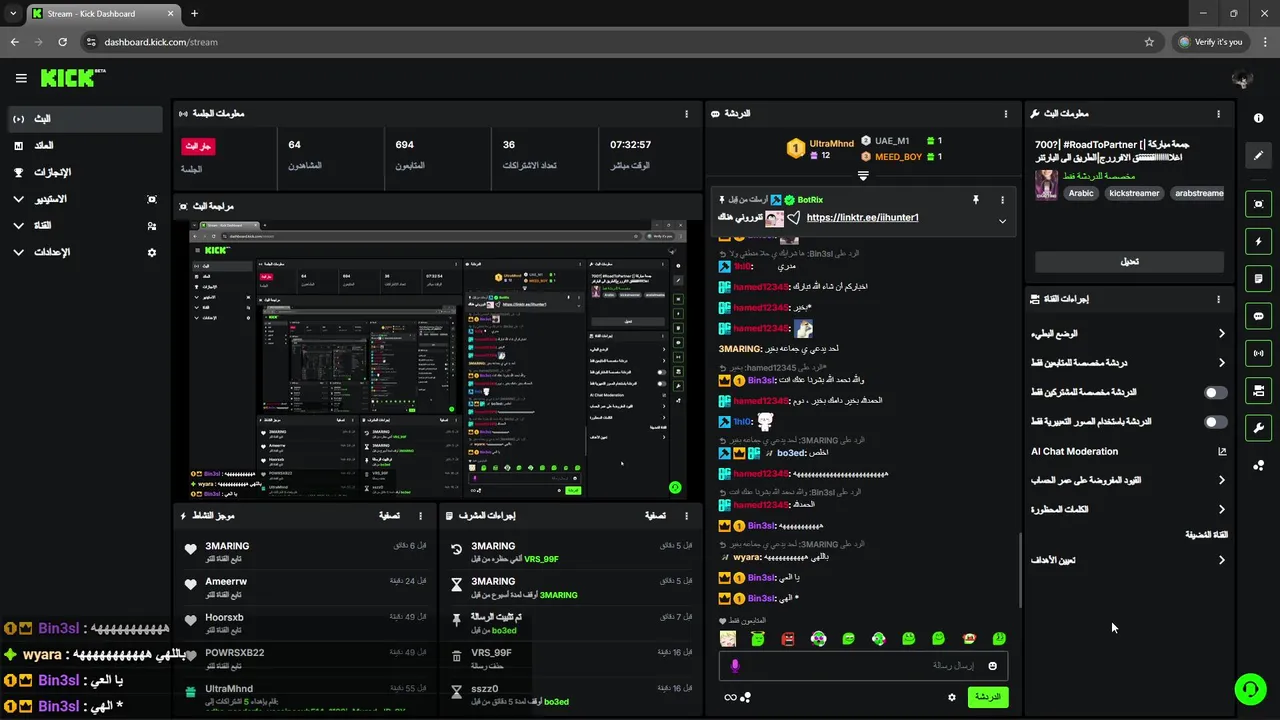The image size is (1280, 720).
Task: Click the live (جار البث) status badge
Action: tap(198, 146)
